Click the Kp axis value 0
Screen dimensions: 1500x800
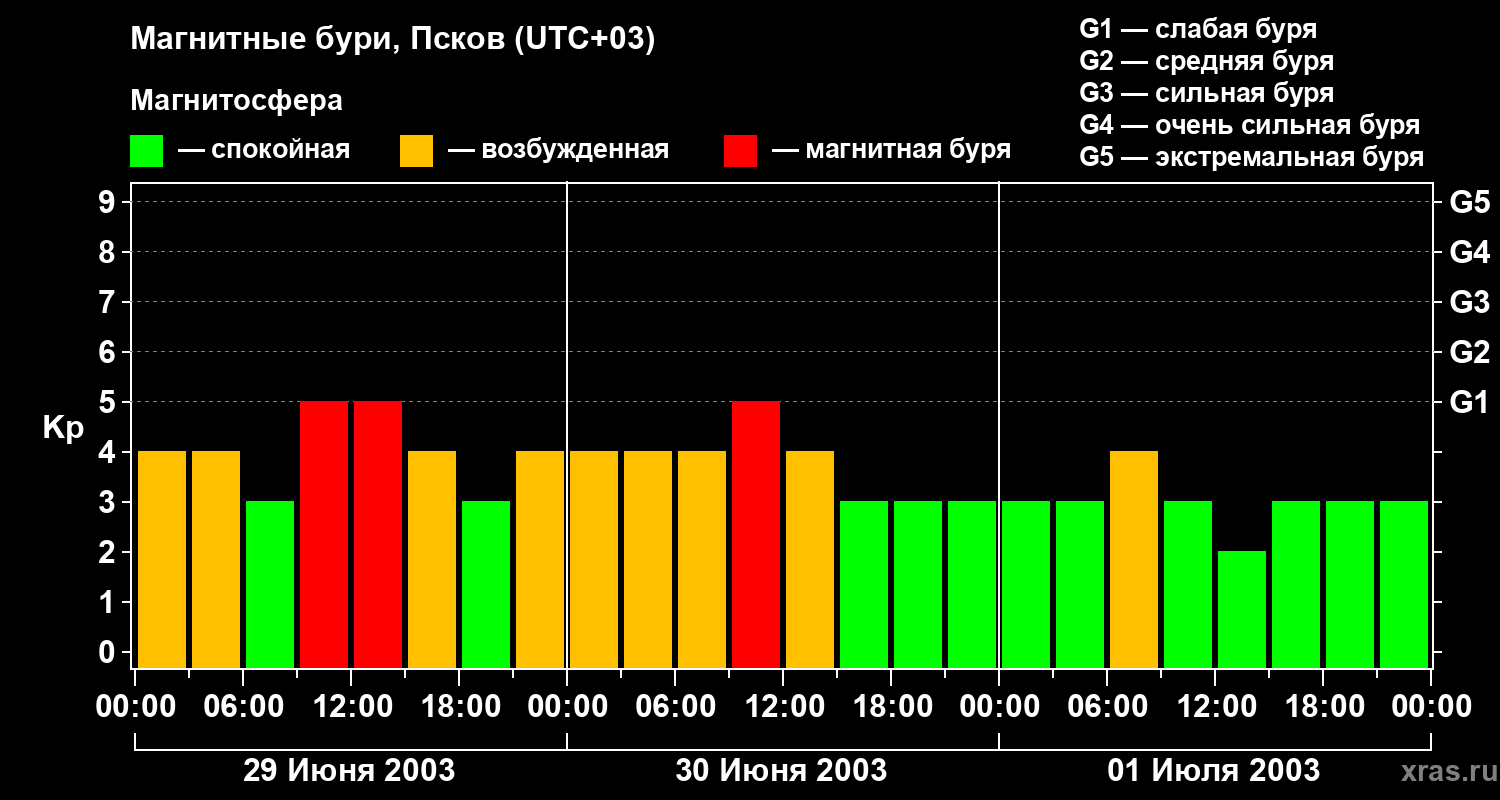[109, 652]
